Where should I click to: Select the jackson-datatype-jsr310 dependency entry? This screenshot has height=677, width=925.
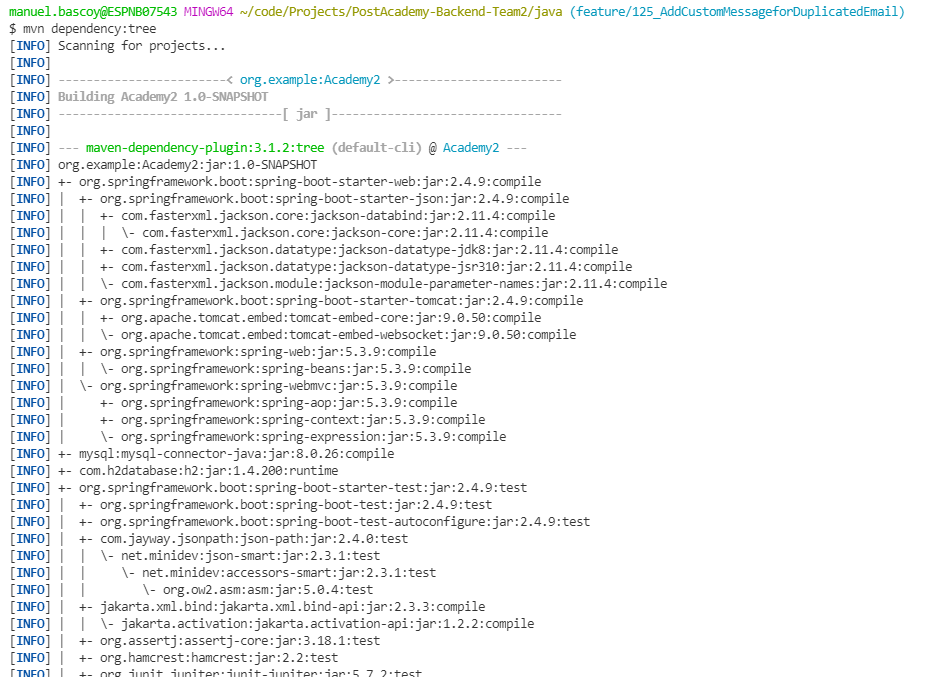(366, 267)
